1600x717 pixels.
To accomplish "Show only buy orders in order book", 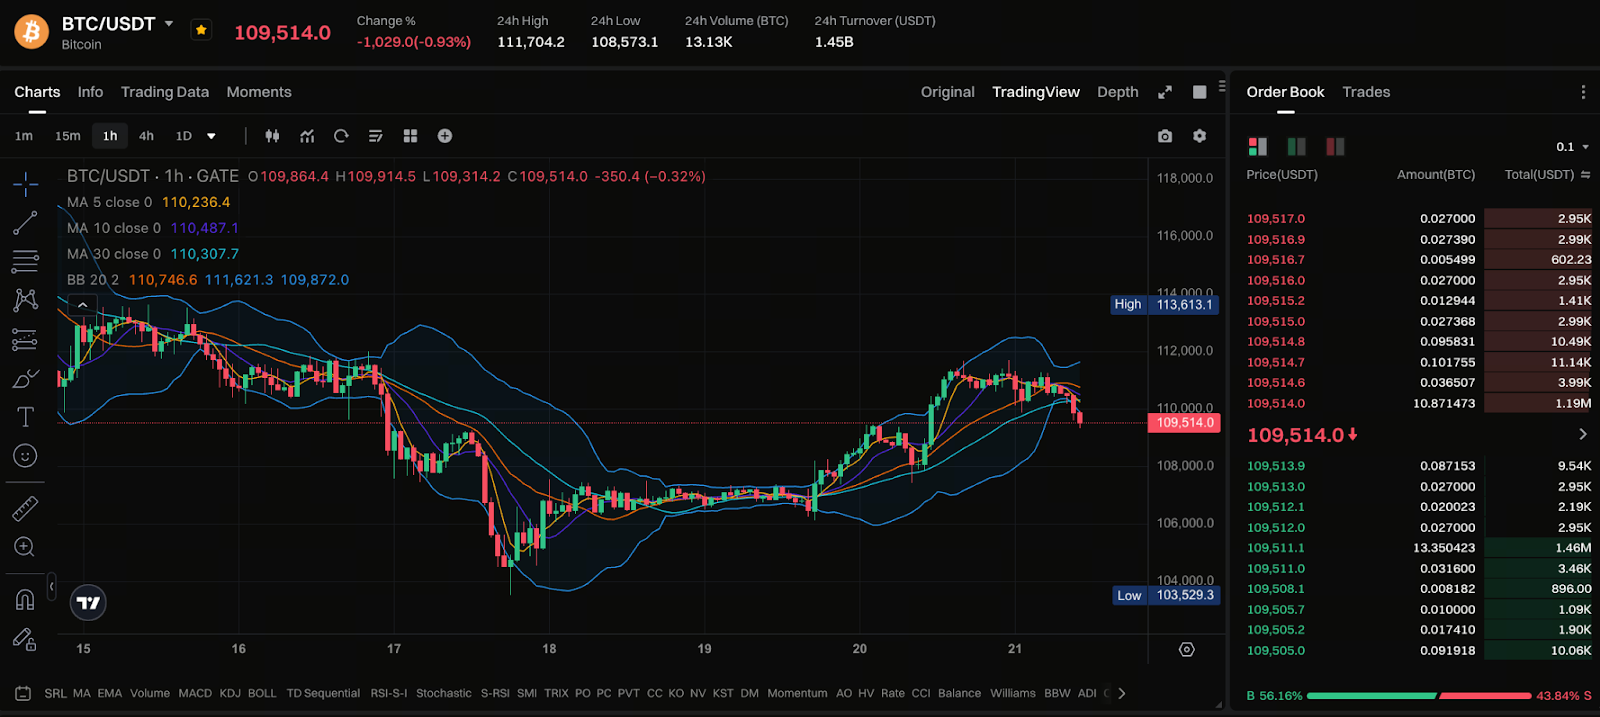I will (x=1296, y=147).
